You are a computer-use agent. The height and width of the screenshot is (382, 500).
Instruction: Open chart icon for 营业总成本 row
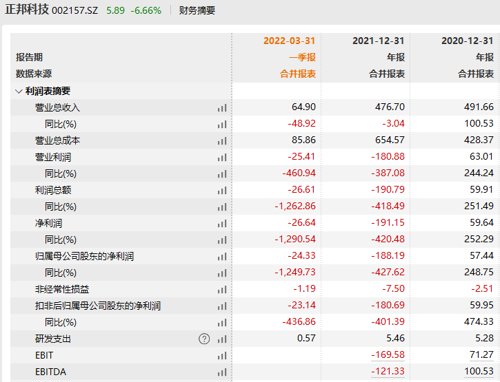[222, 141]
